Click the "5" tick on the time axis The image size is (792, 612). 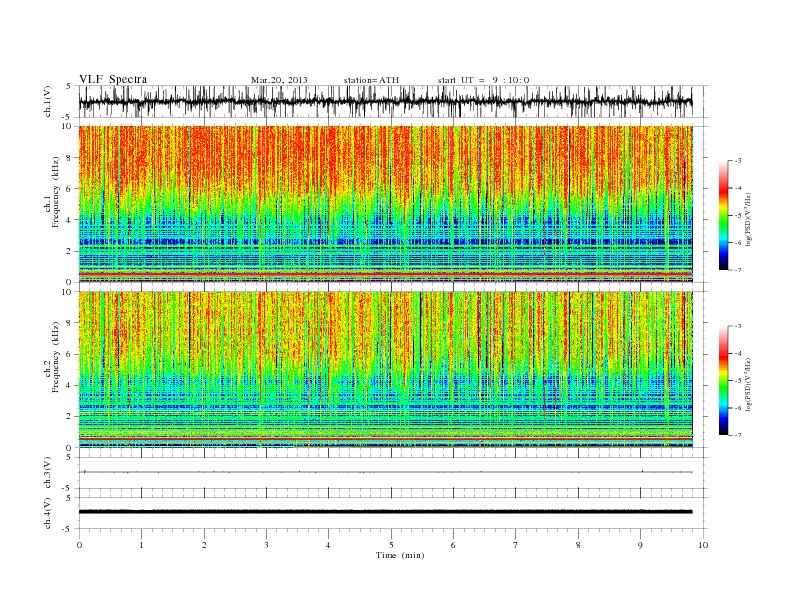pos(391,545)
